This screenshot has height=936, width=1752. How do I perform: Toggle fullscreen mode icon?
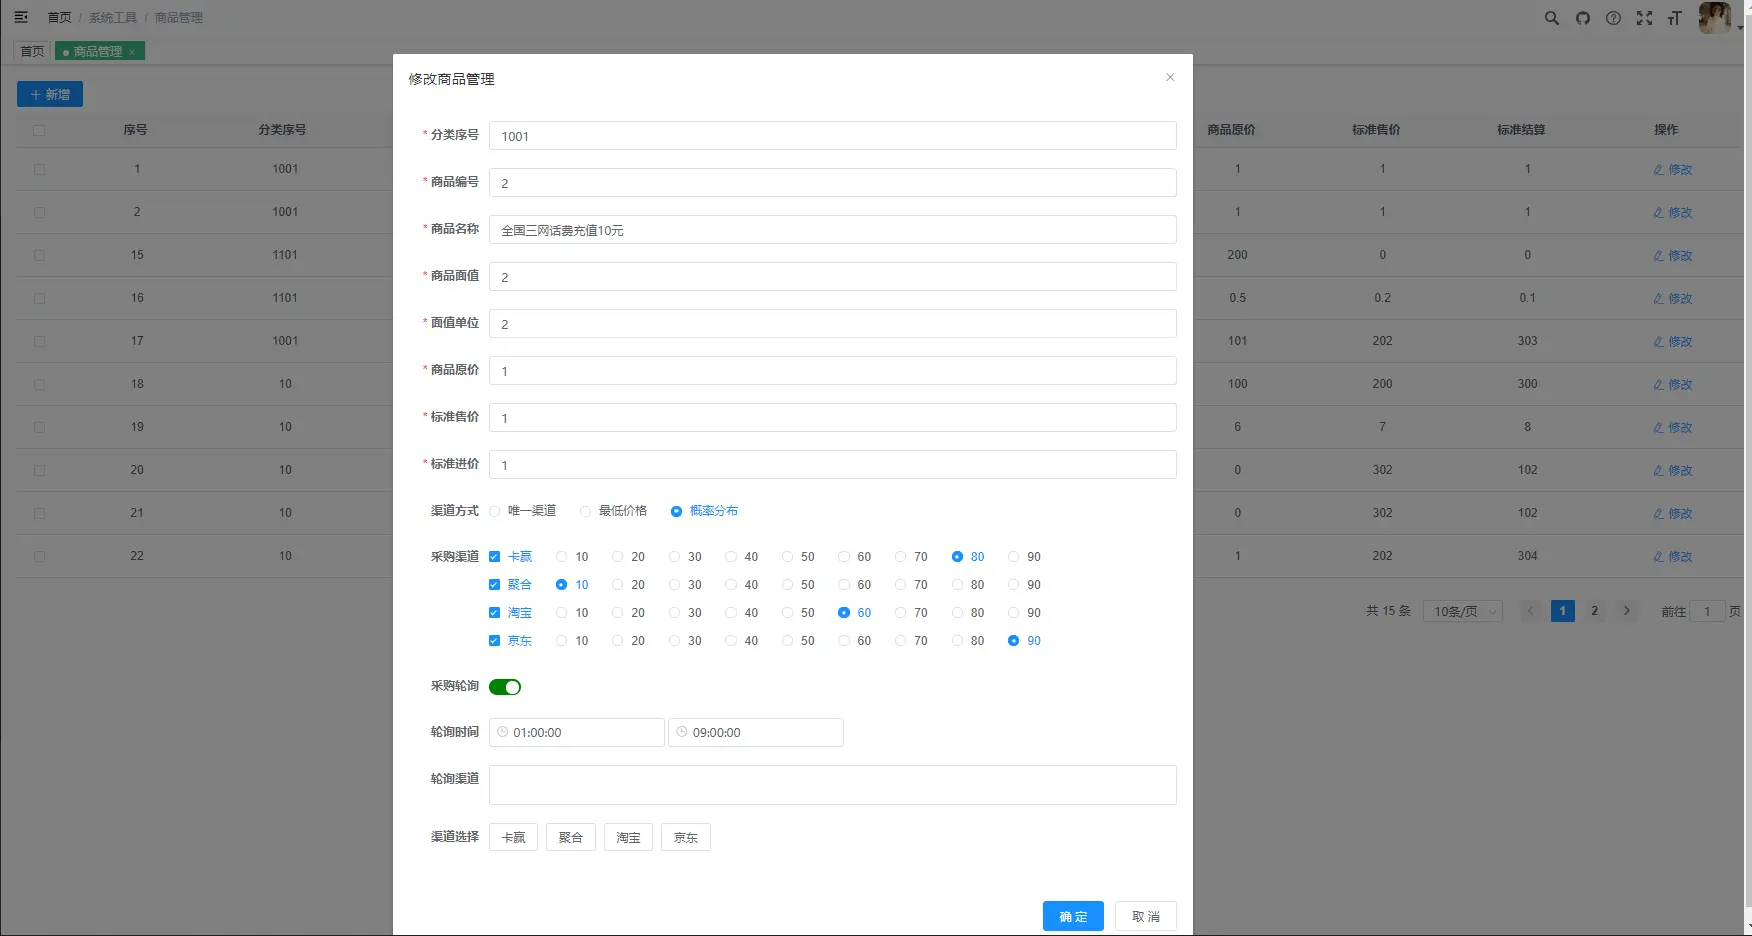(x=1644, y=18)
